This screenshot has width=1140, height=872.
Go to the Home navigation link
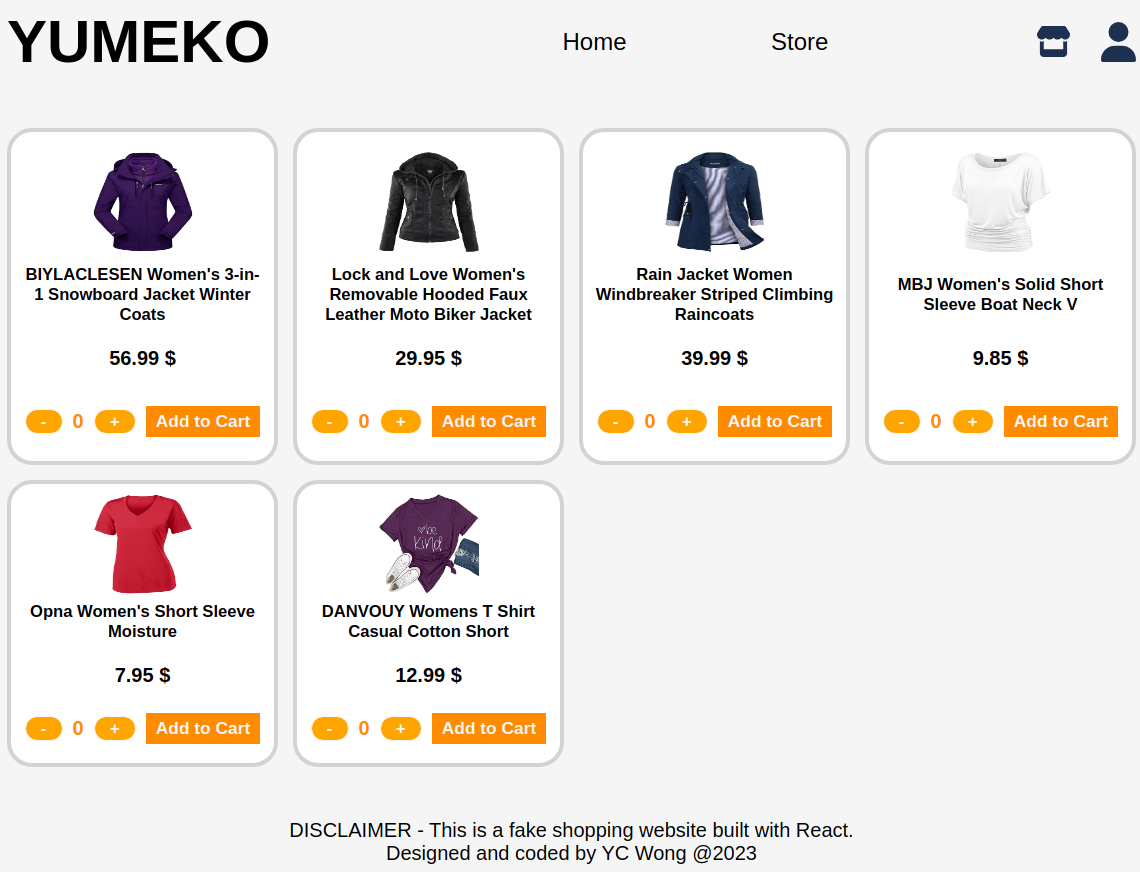[x=594, y=42]
